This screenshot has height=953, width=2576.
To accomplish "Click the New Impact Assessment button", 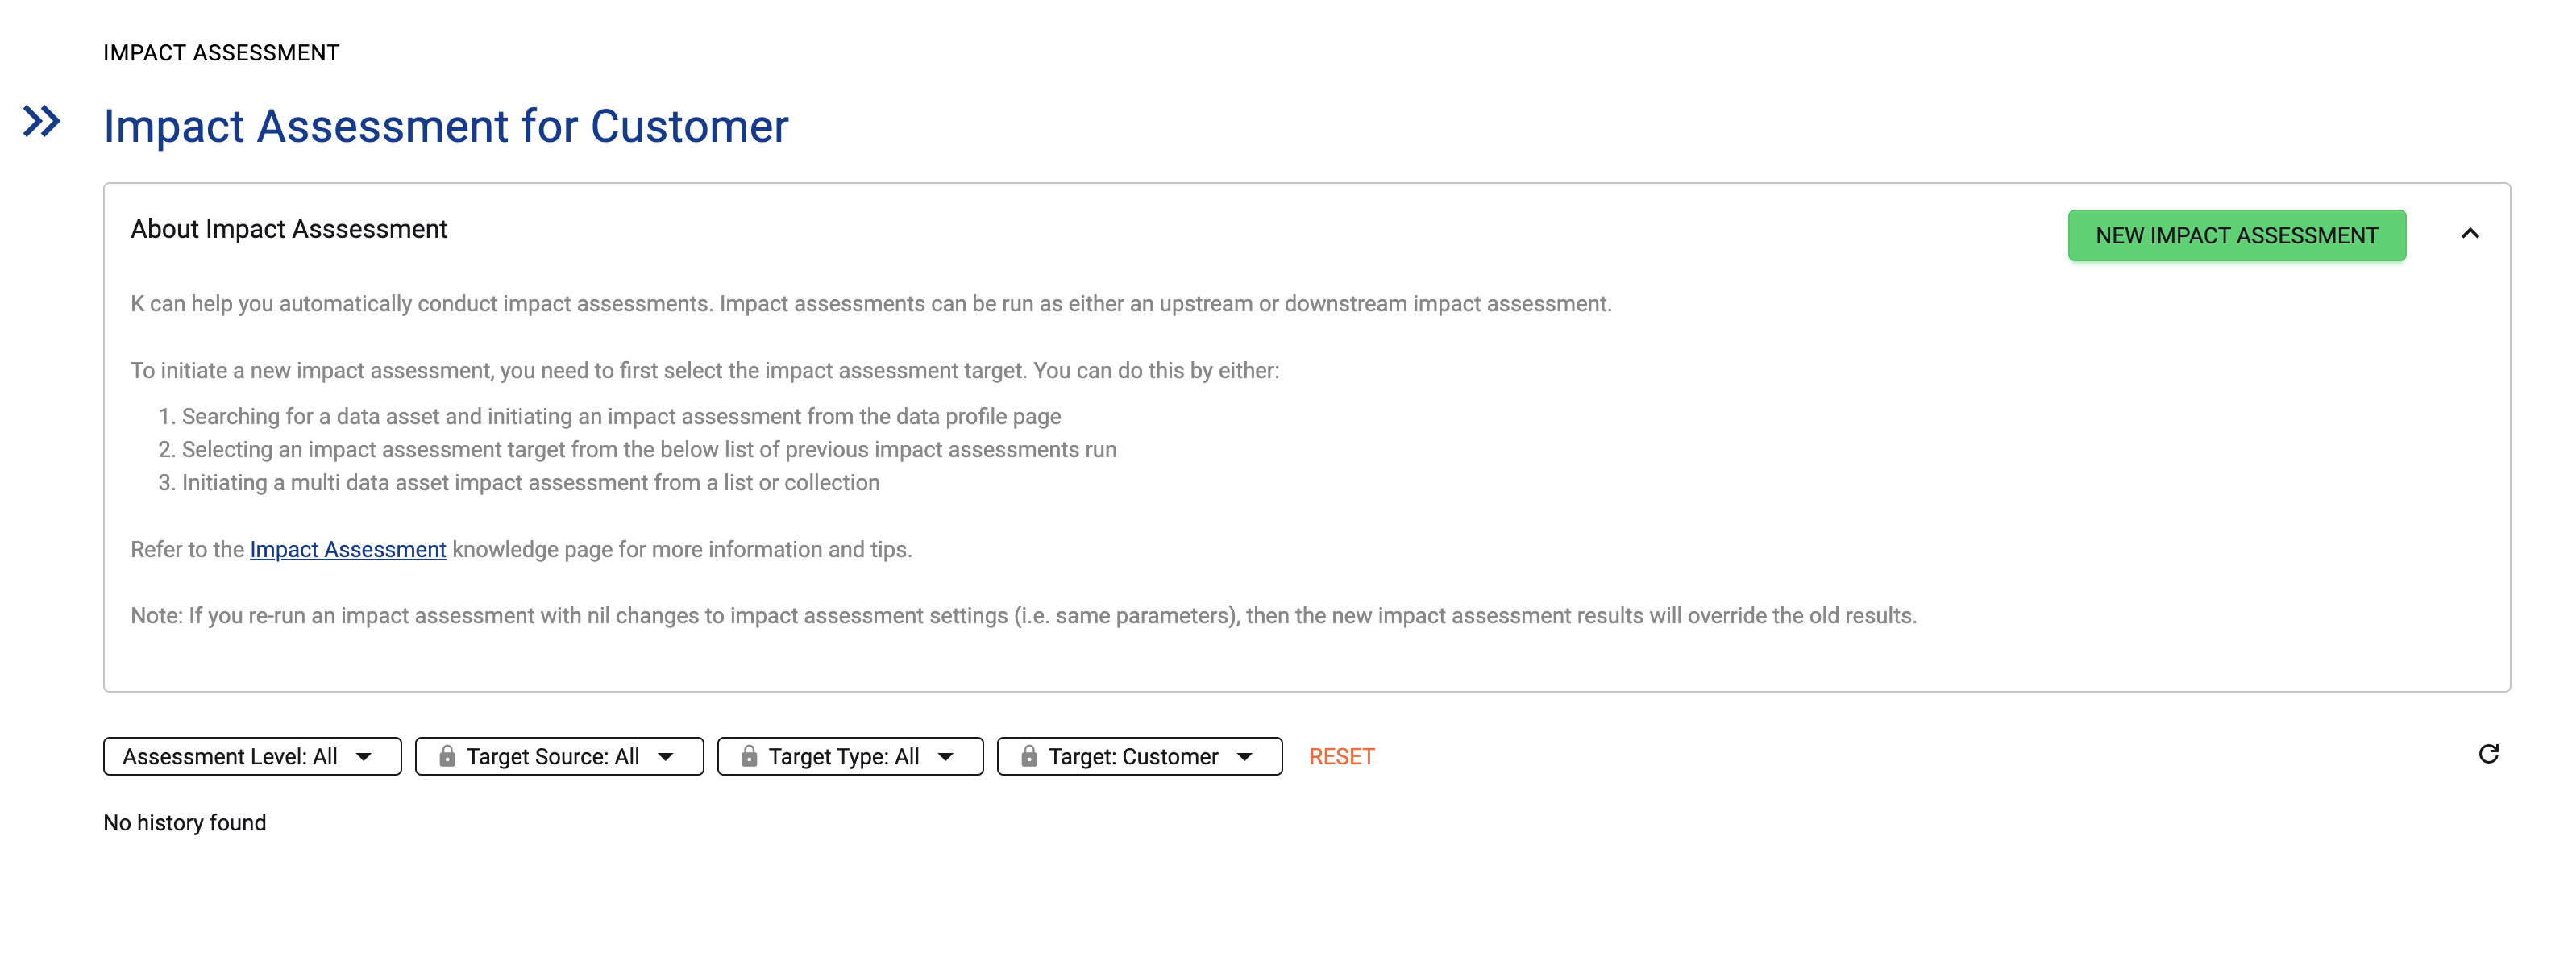I will (2236, 236).
